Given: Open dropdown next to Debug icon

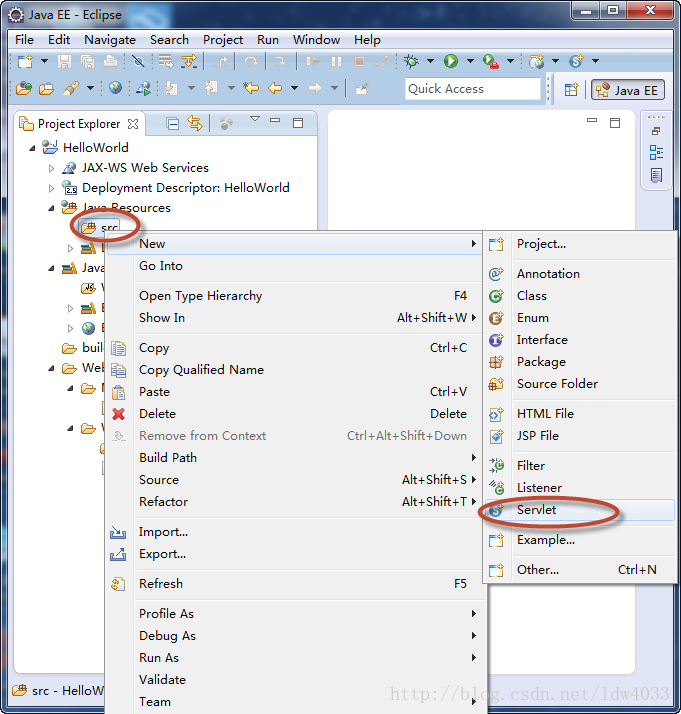Looking at the screenshot, I should (x=430, y=61).
